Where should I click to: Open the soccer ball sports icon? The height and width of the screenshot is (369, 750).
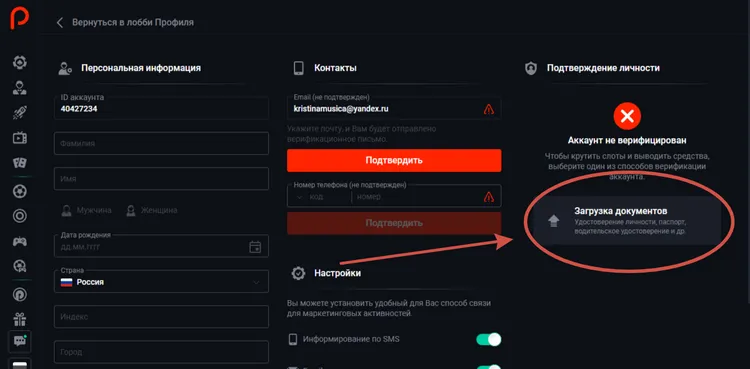tap(20, 191)
